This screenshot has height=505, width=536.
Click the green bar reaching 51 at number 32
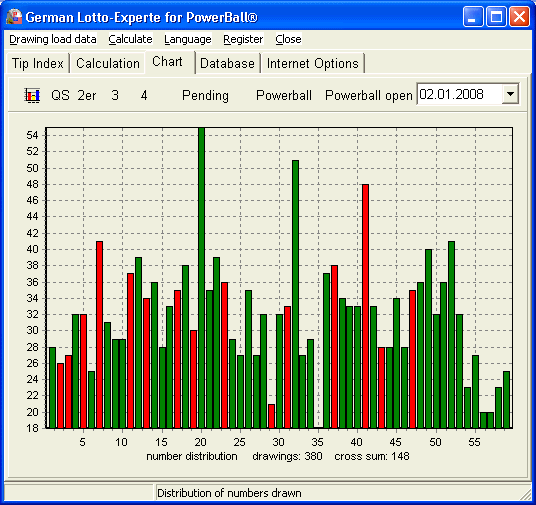[295, 294]
